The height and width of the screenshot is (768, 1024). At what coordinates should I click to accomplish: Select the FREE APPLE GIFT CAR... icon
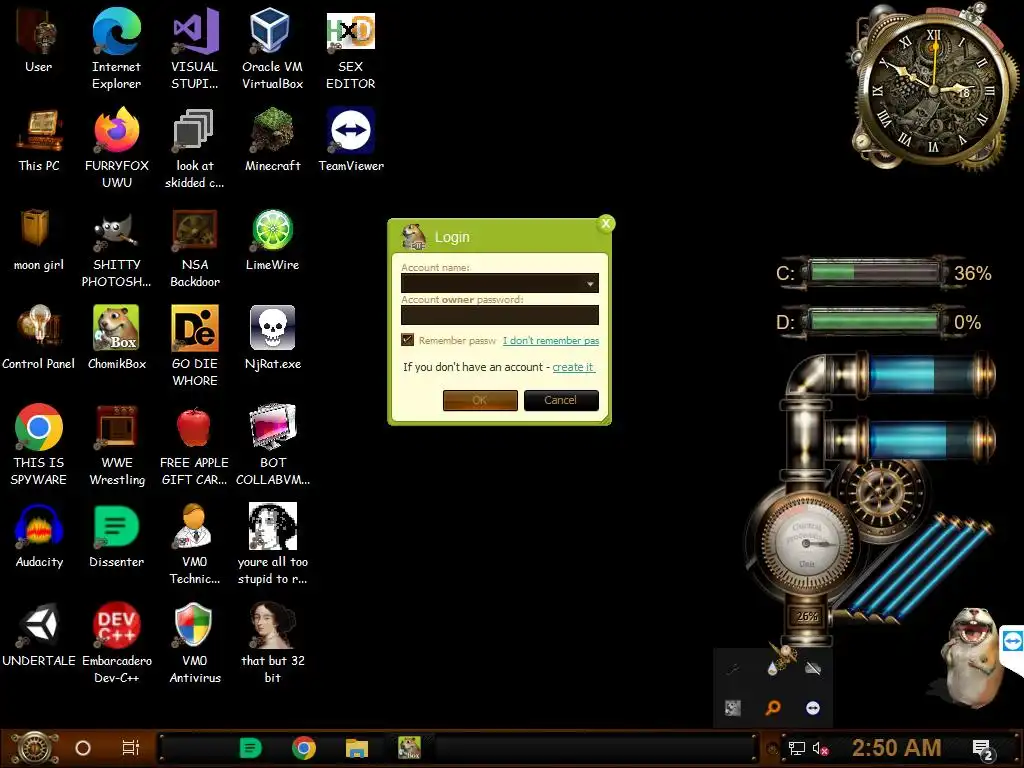click(x=195, y=445)
